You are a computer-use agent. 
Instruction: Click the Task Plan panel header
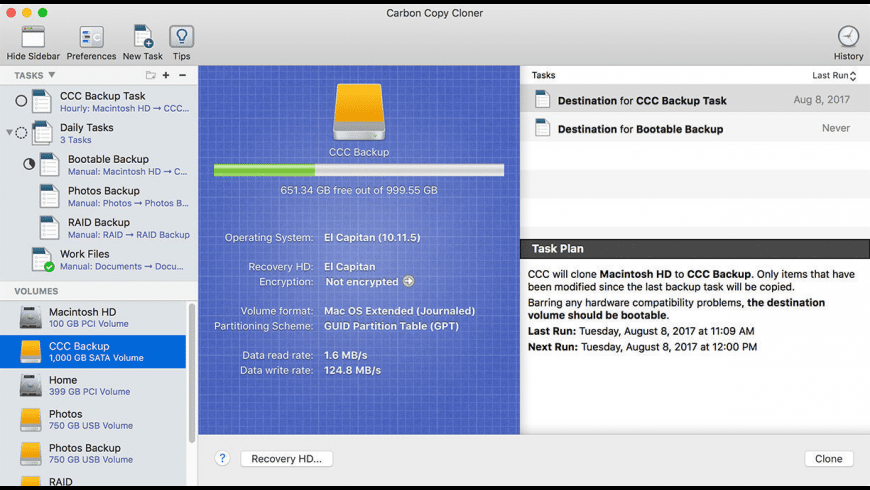tap(695, 249)
